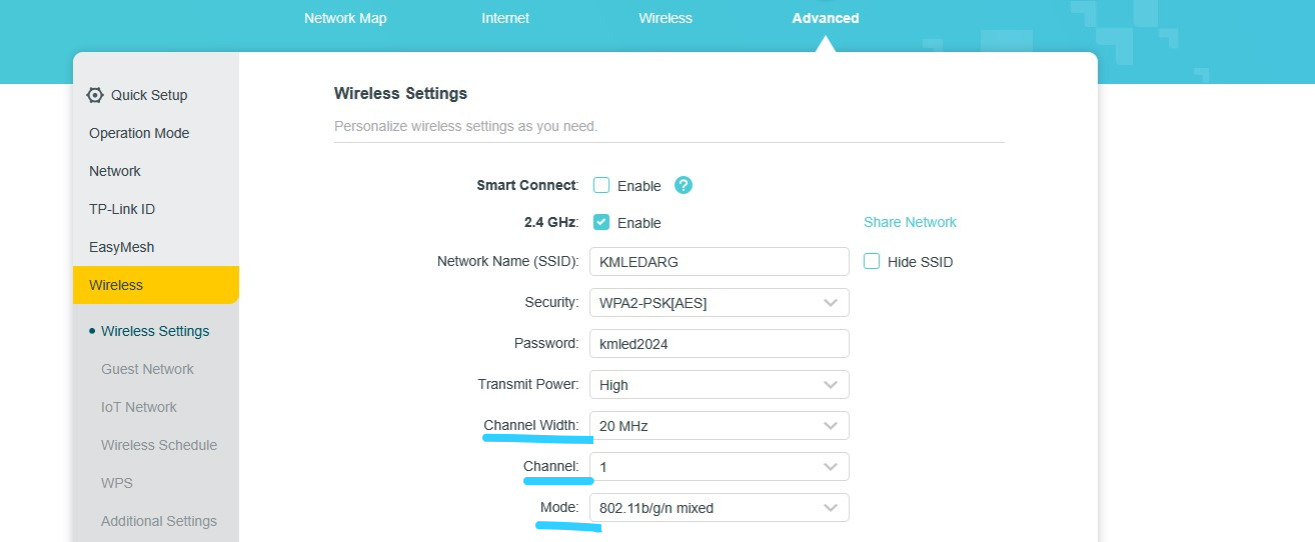Select Guest Network in the sidebar
1315x542 pixels.
[x=147, y=369]
